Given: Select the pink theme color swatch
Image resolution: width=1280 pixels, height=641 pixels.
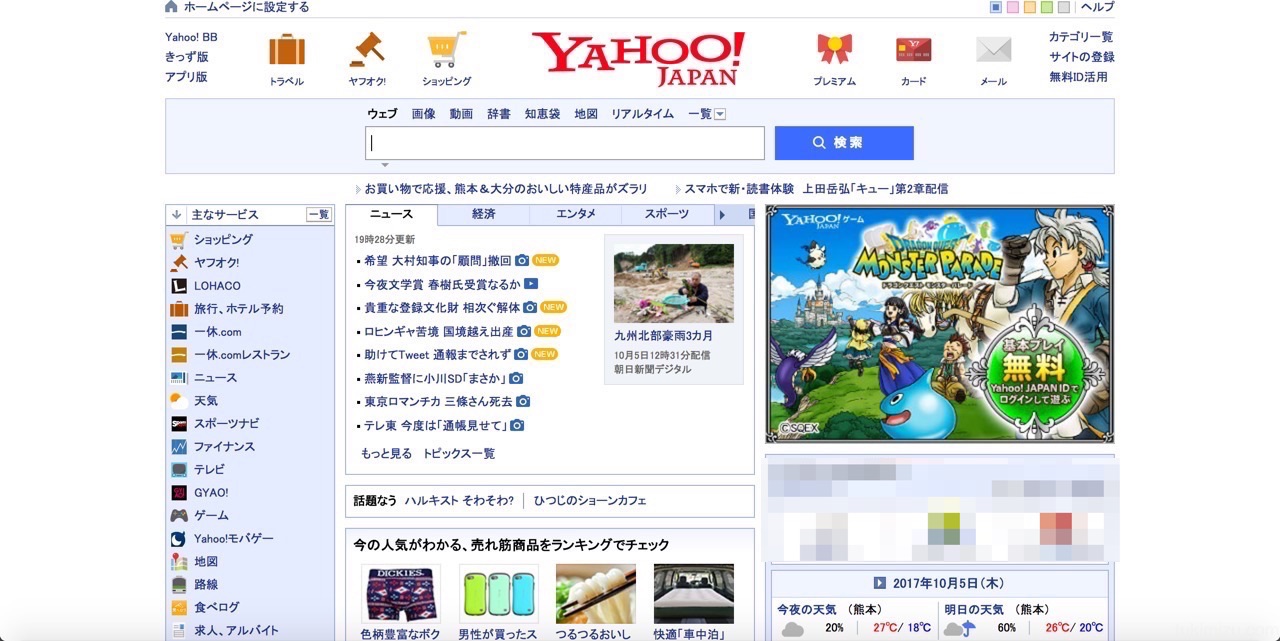Looking at the screenshot, I should tap(1013, 7).
